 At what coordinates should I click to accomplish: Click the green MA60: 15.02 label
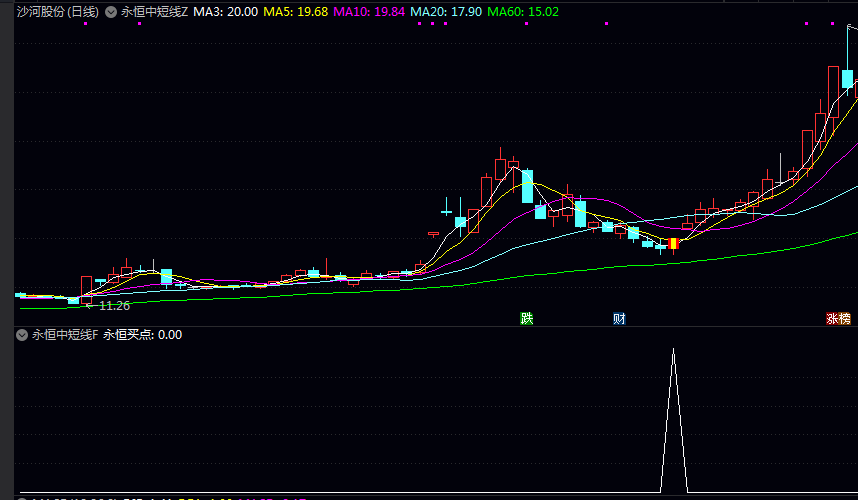[x=523, y=11]
